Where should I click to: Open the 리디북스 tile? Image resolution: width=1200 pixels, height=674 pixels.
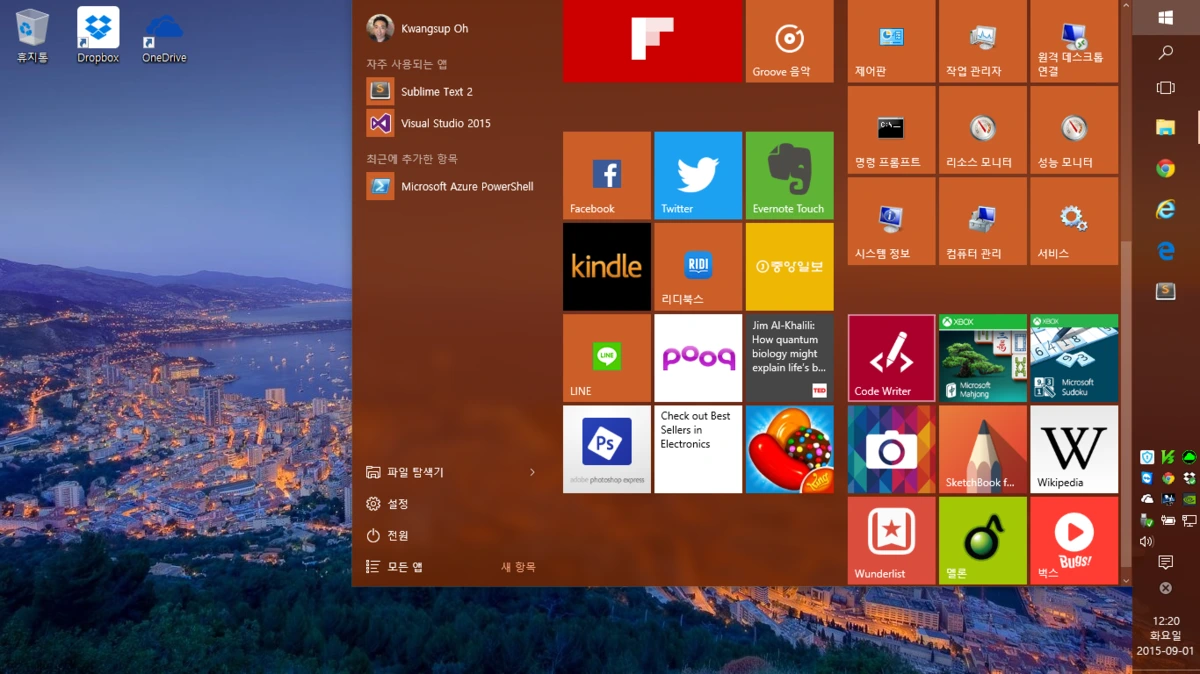pos(698,266)
